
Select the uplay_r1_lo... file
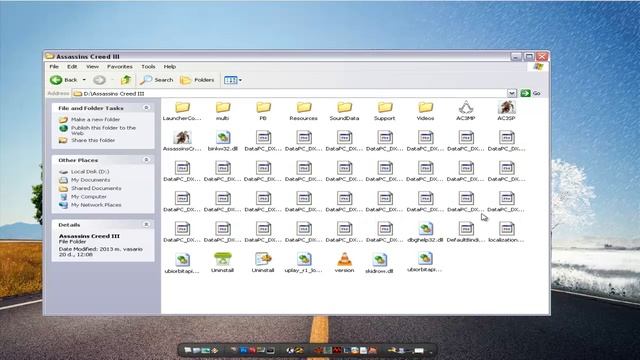pos(303,262)
